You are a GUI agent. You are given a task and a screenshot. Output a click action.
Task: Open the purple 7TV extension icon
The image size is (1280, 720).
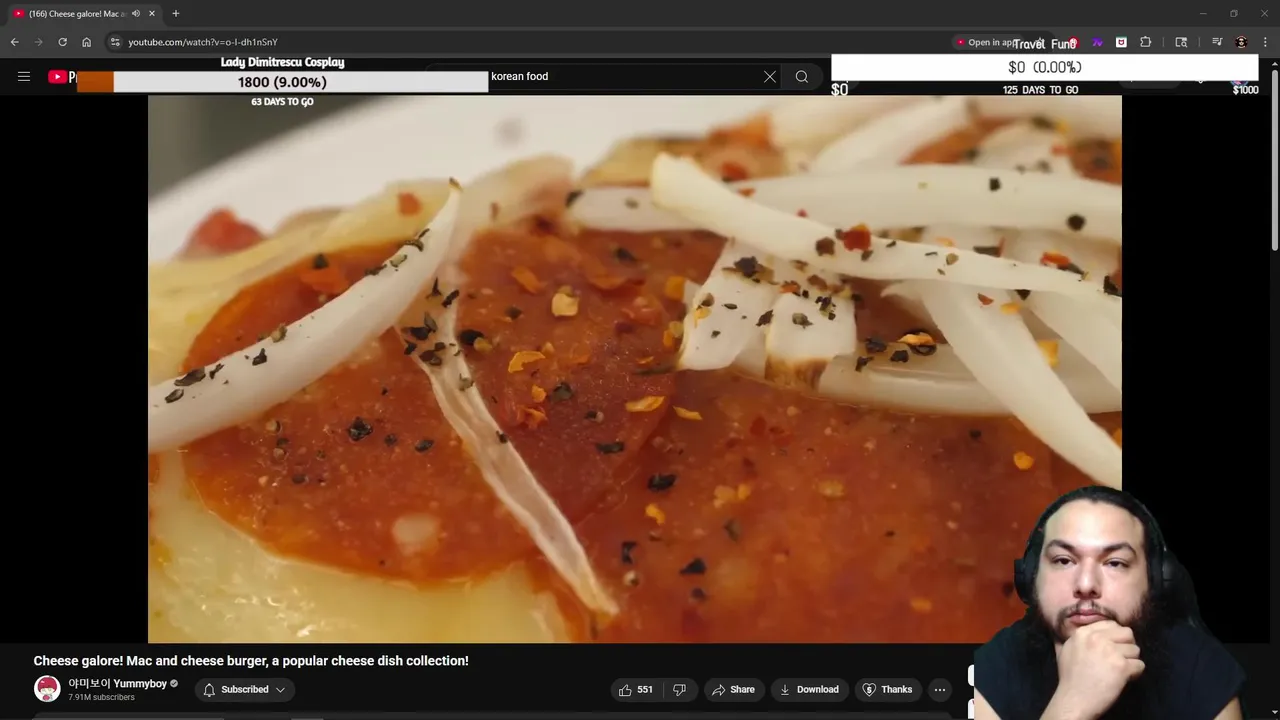coord(1097,42)
